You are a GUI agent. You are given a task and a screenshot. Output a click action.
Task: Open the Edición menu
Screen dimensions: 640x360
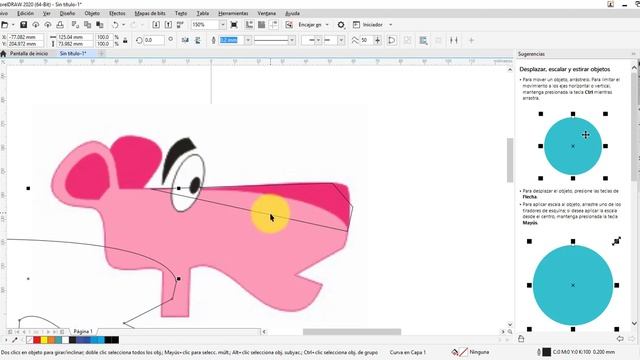click(x=25, y=13)
